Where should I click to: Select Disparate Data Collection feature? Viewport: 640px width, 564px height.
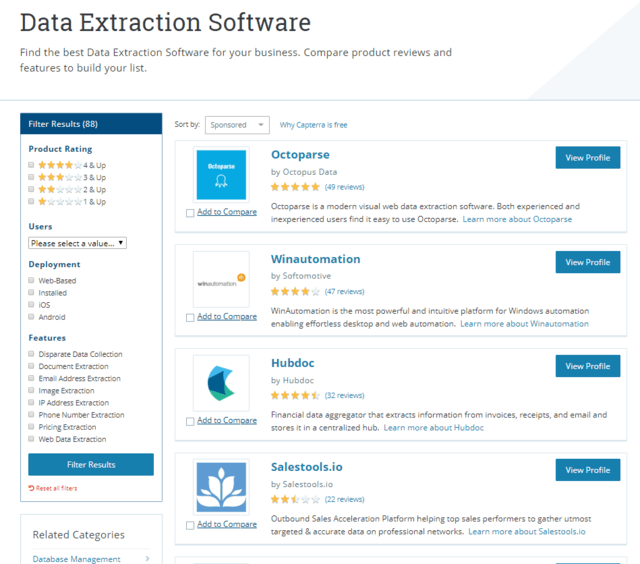tap(31, 354)
